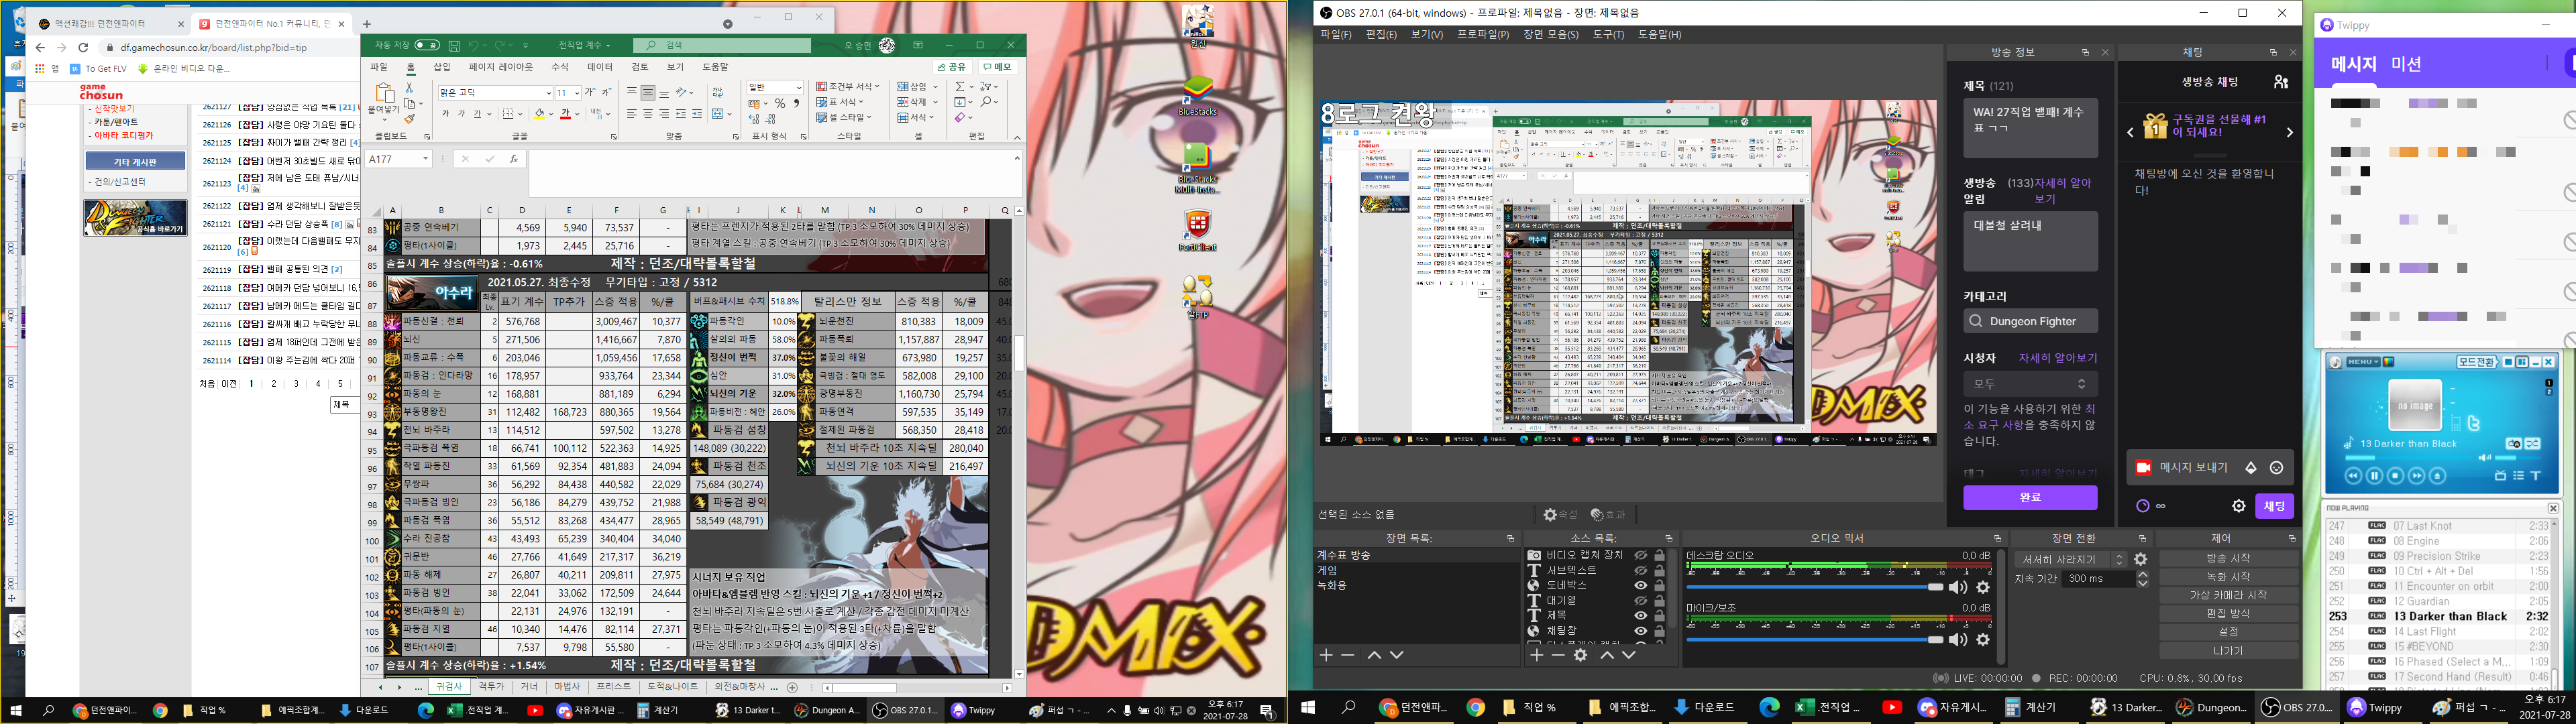The image size is (2576, 724).
Task: Open the 맑은 고딕 font name dropdown
Action: tap(548, 93)
